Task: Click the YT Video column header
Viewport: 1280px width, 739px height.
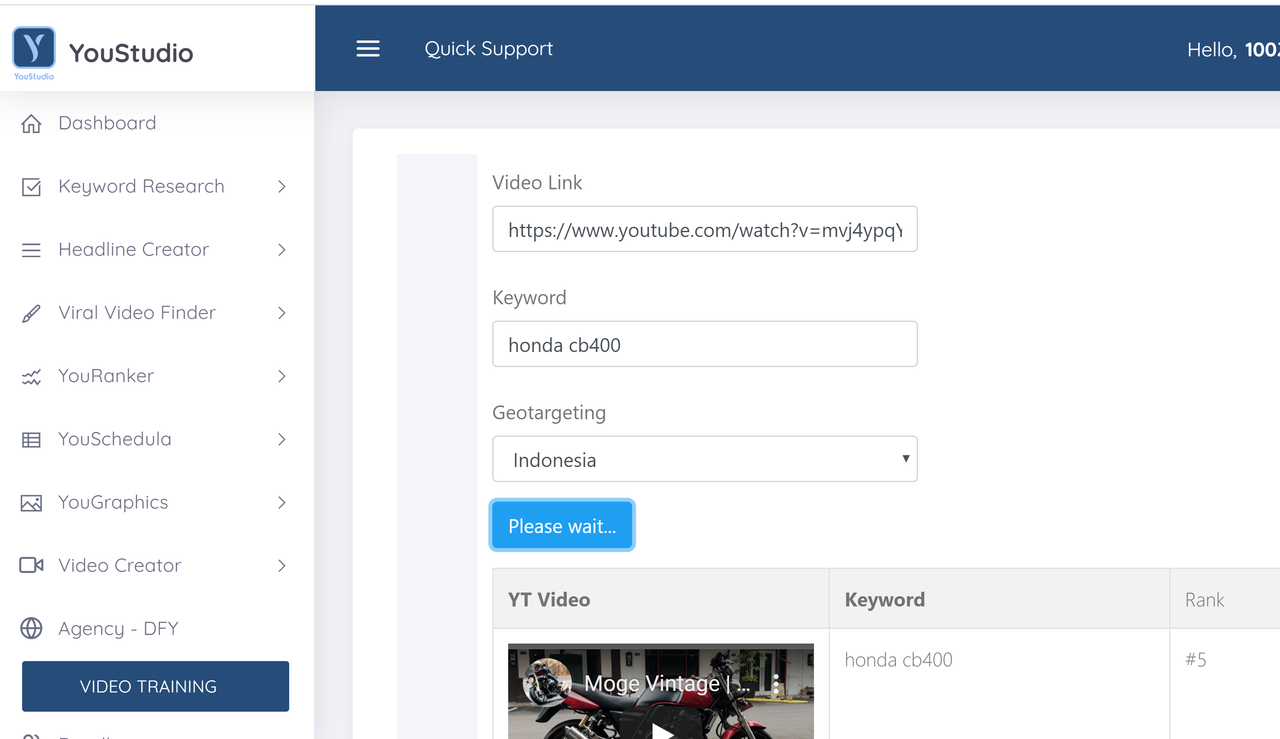Action: point(549,599)
